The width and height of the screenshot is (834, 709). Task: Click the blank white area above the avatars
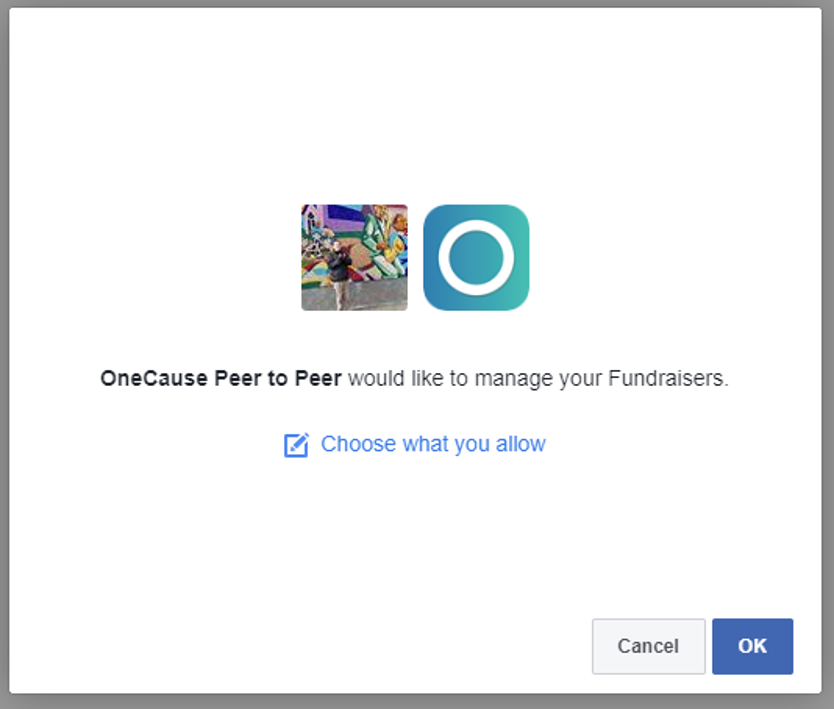pyautogui.click(x=415, y=106)
